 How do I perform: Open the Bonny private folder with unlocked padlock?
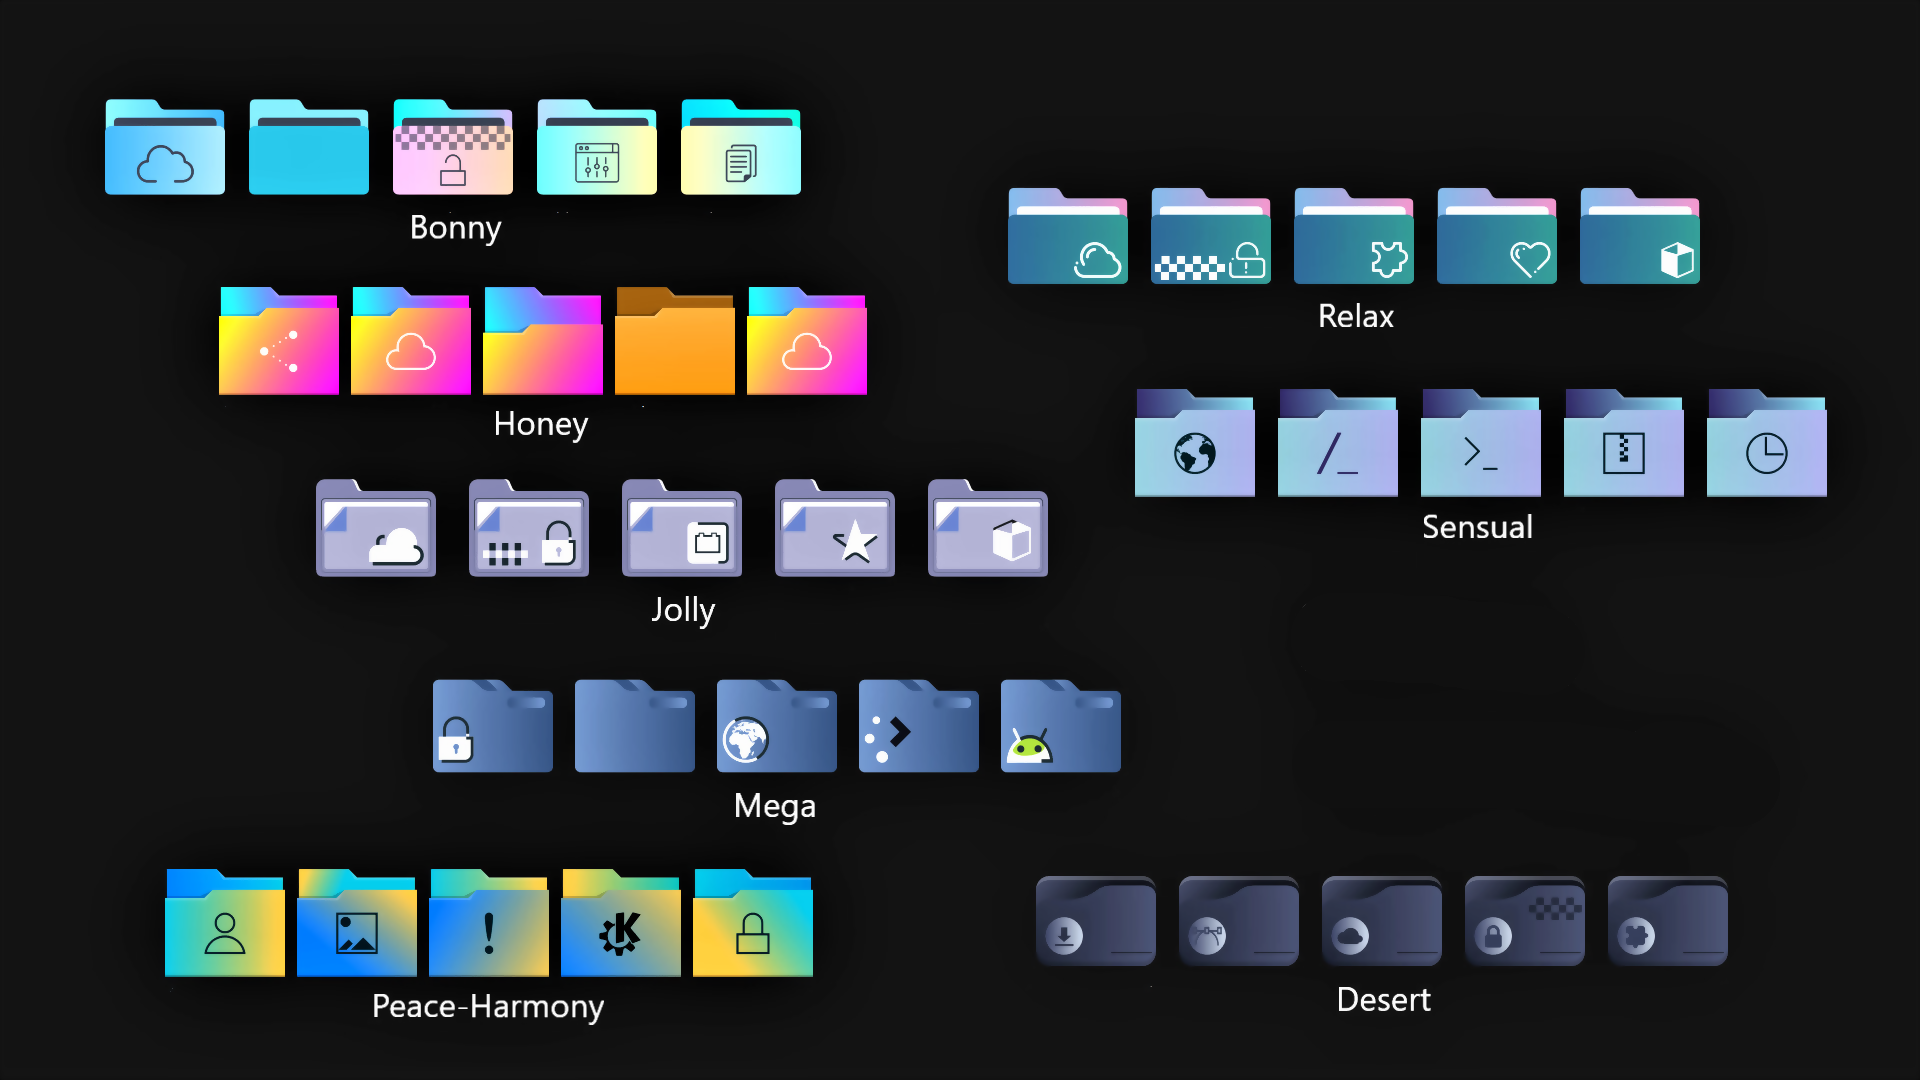(452, 150)
